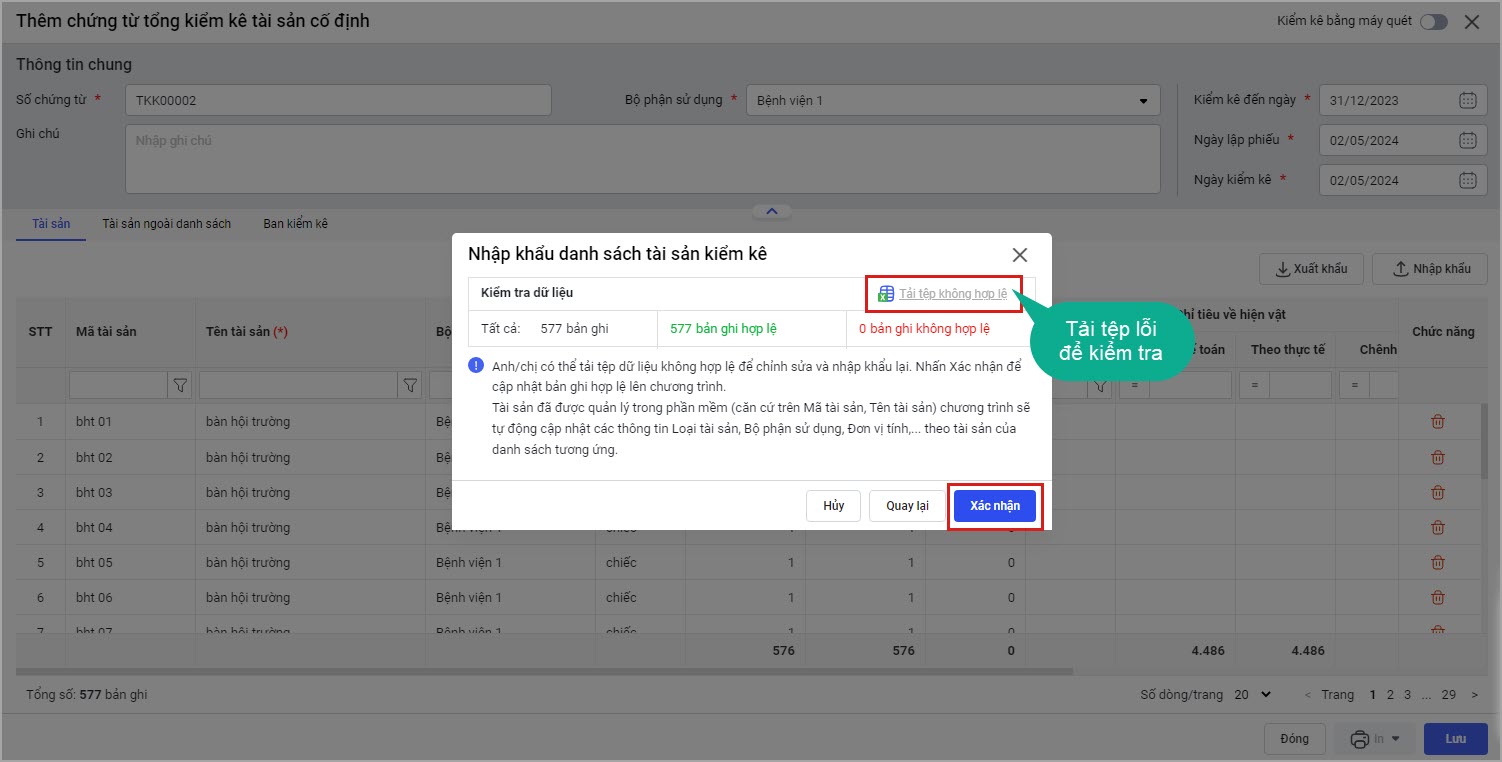Click the 577 bản ghi hợp lệ count
Image resolution: width=1502 pixels, height=762 pixels.
click(724, 328)
